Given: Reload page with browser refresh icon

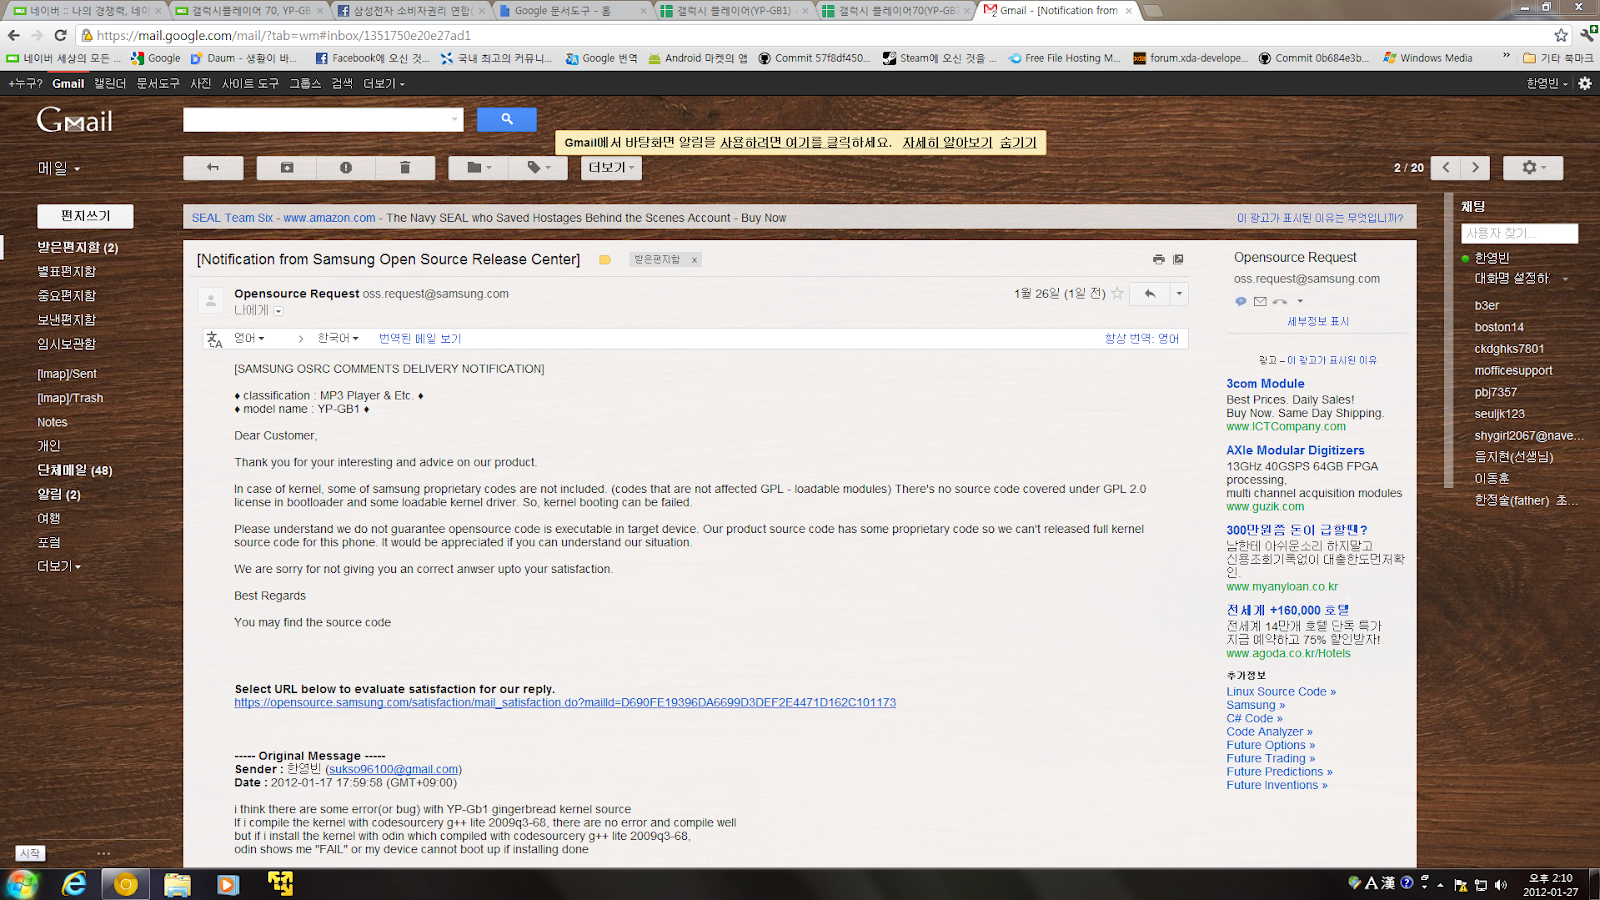Looking at the screenshot, I should pos(60,35).
